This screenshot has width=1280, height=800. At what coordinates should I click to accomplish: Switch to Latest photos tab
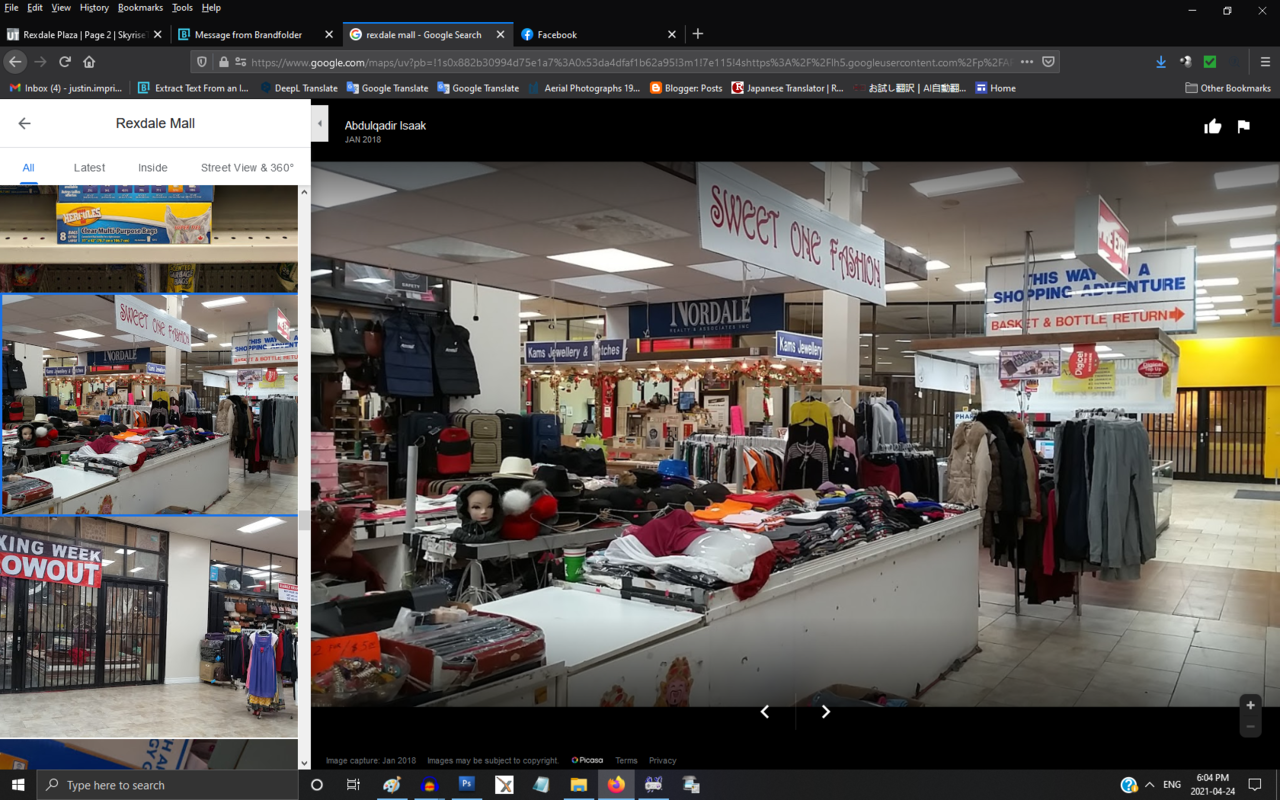[89, 167]
